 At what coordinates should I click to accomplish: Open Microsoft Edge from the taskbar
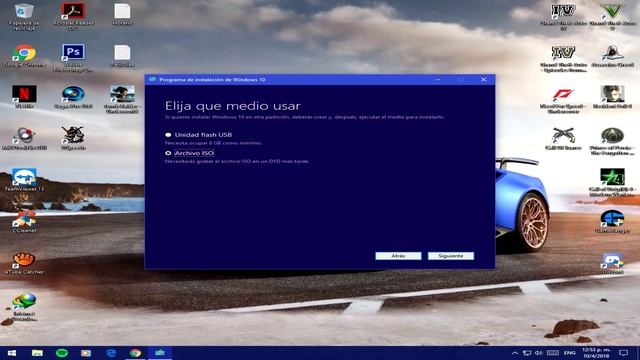[x=111, y=353]
